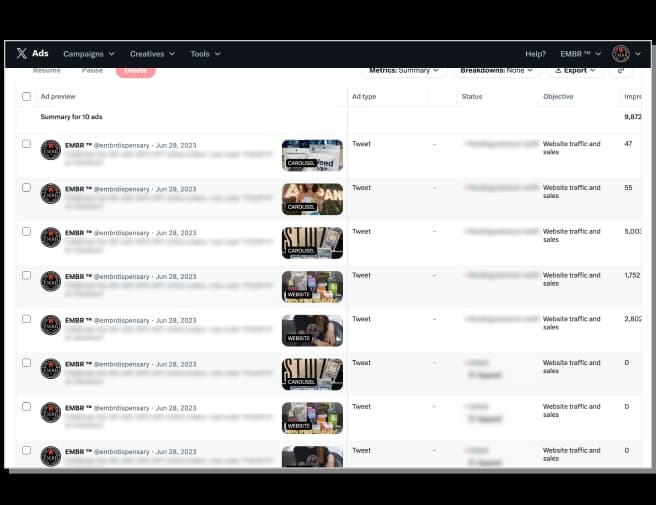Click the Campaigns chevron arrow
The height and width of the screenshot is (505, 656).
coord(111,54)
